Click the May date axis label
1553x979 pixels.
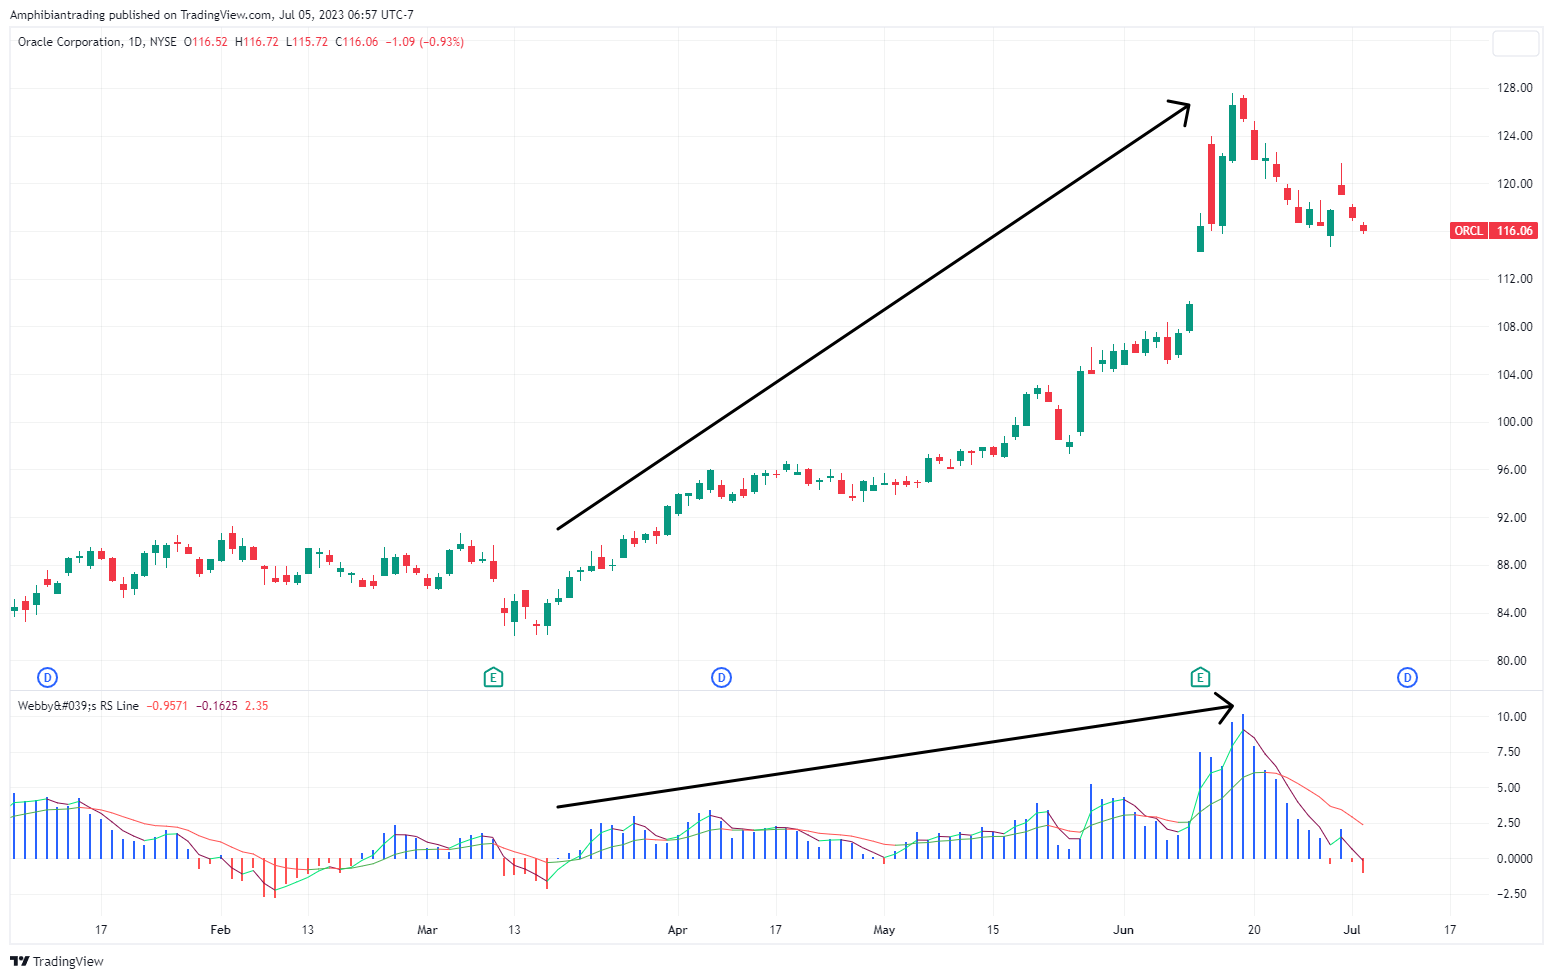884,930
